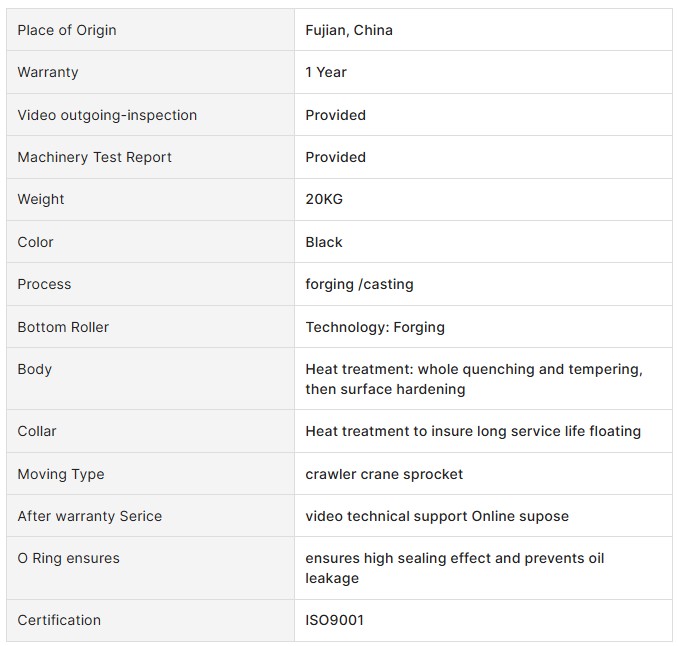
Task: Click the Color row label
Action: tap(35, 242)
